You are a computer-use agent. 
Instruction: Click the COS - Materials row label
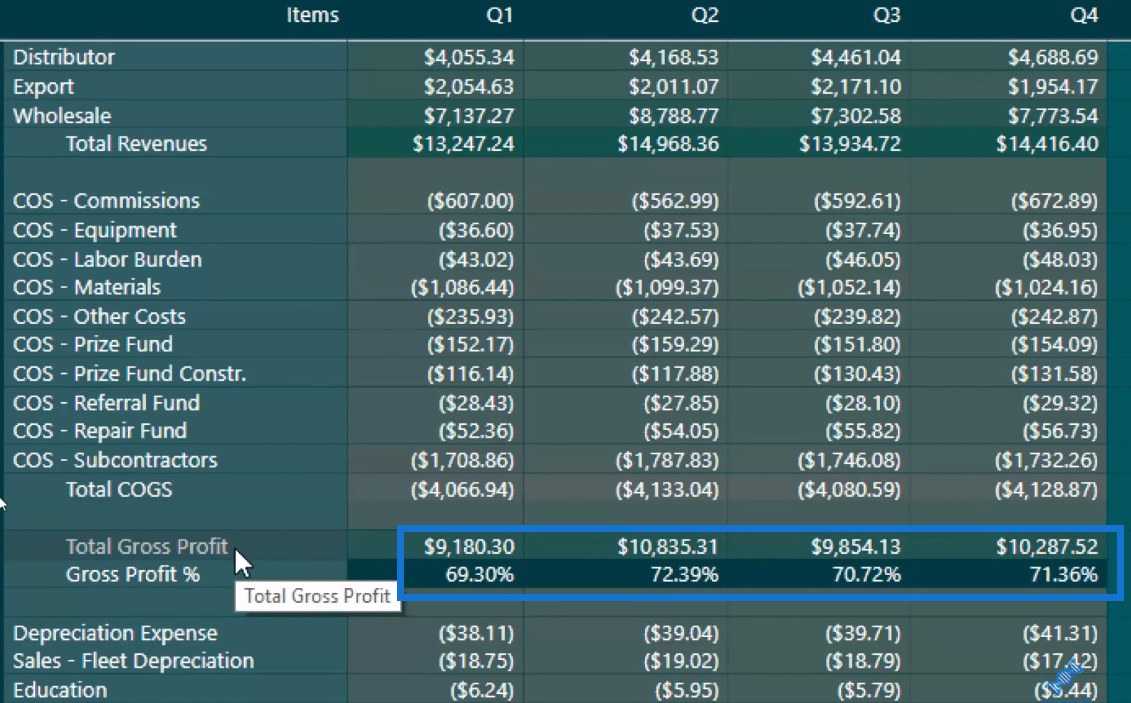(x=87, y=287)
